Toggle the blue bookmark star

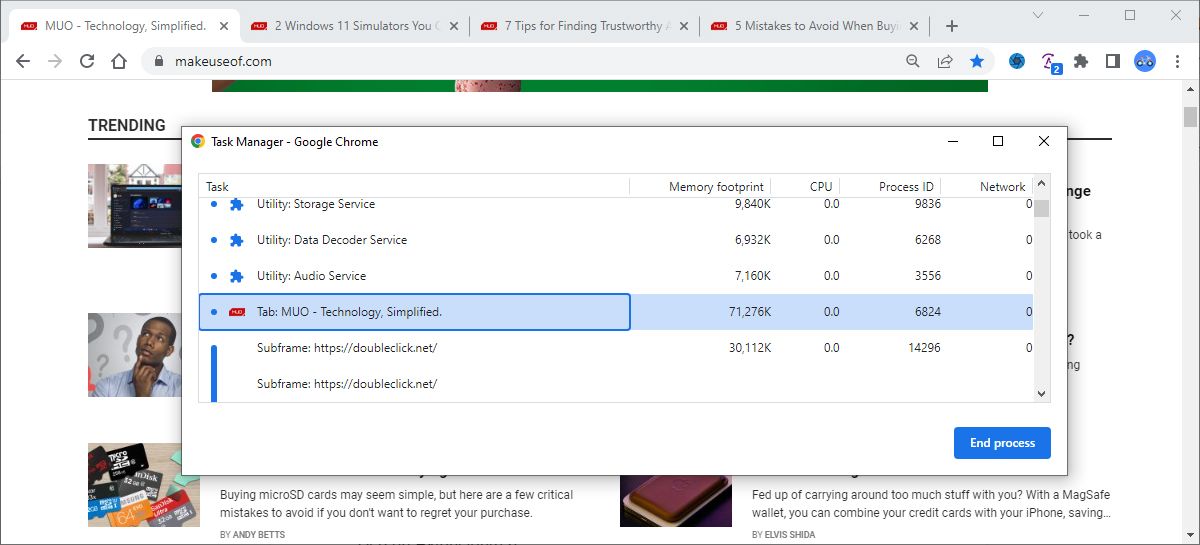[977, 61]
